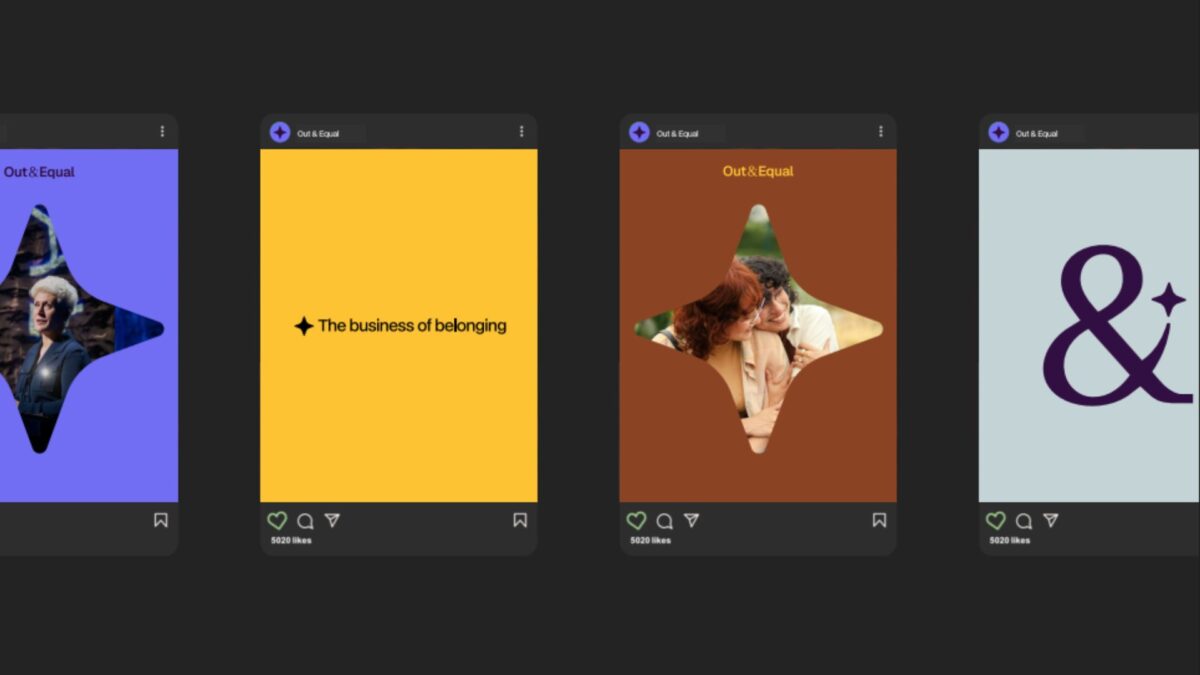Expand more options on the brown post
The image size is (1200, 675).
[880, 132]
